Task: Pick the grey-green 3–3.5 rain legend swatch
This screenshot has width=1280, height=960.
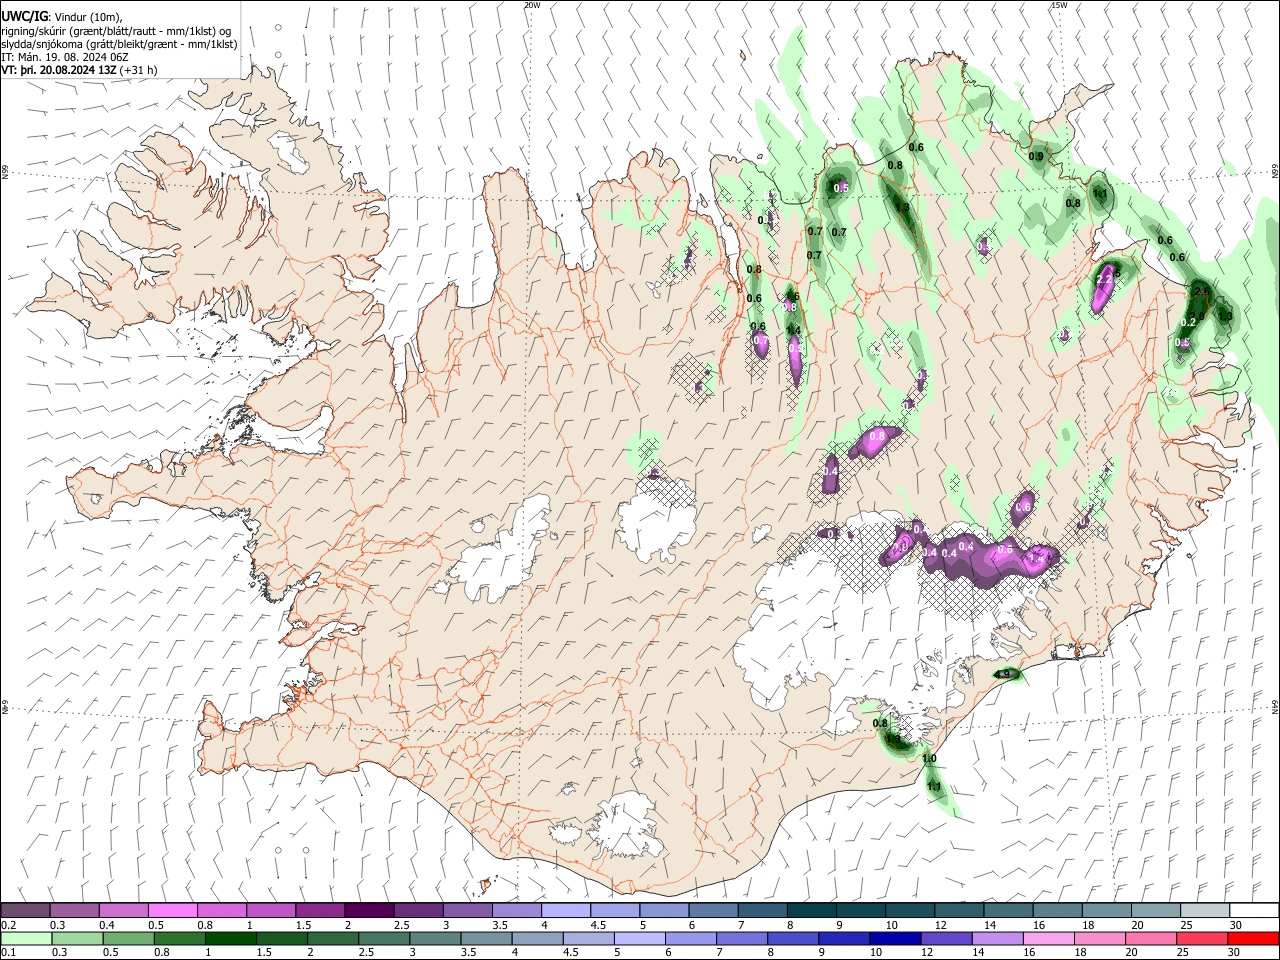Action: [434, 938]
